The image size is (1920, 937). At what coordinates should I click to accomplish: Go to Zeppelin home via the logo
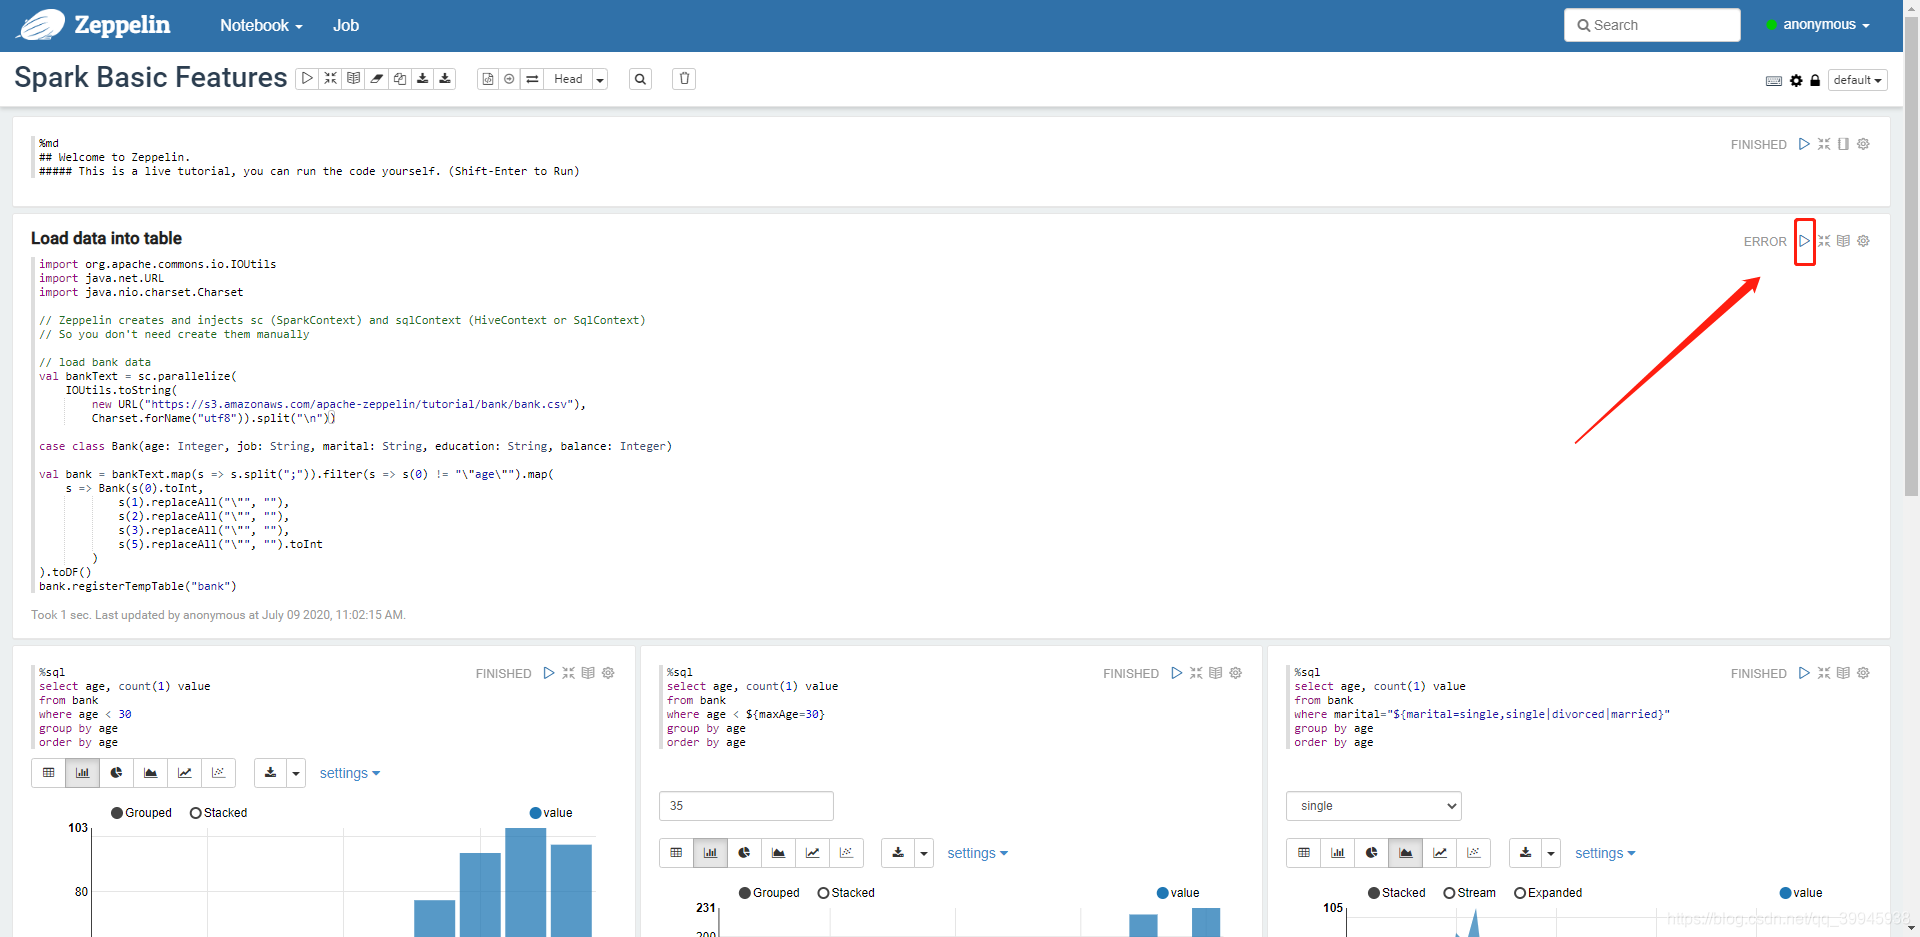click(93, 25)
